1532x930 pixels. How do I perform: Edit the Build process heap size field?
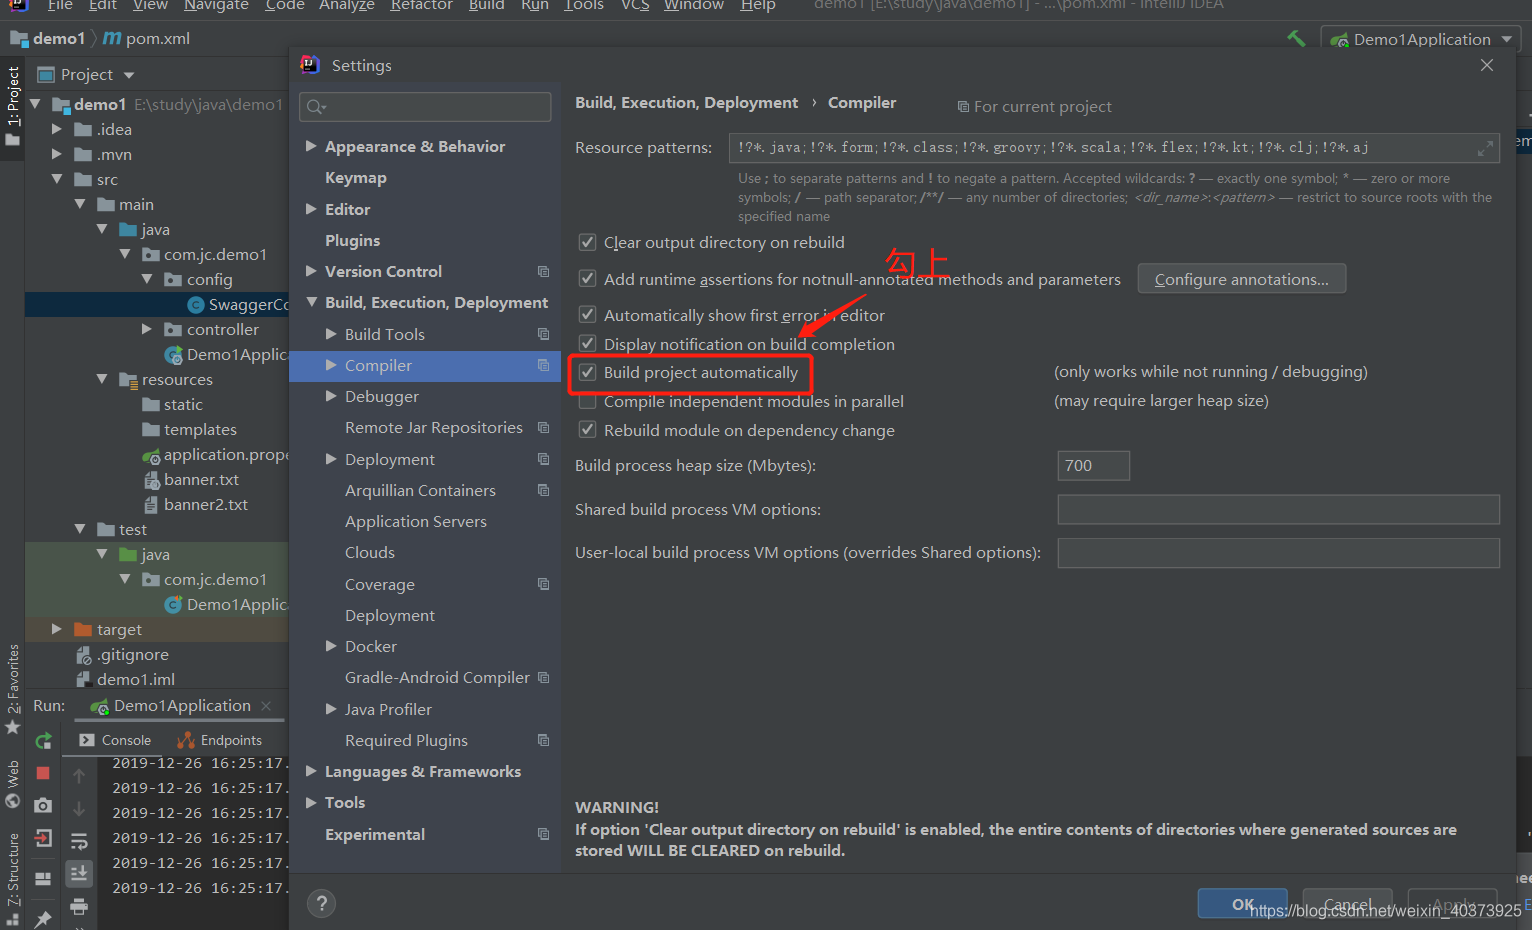tap(1092, 465)
